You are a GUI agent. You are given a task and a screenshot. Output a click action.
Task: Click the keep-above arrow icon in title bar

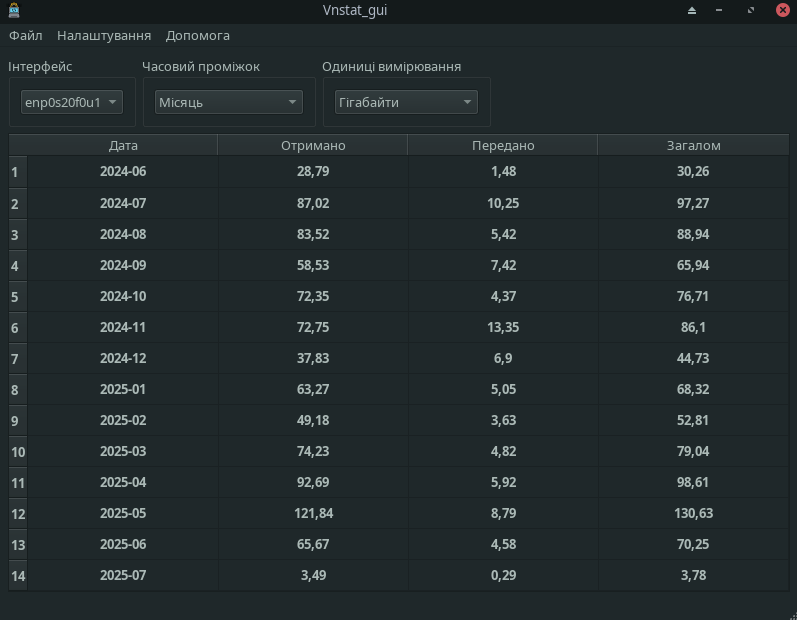691,10
